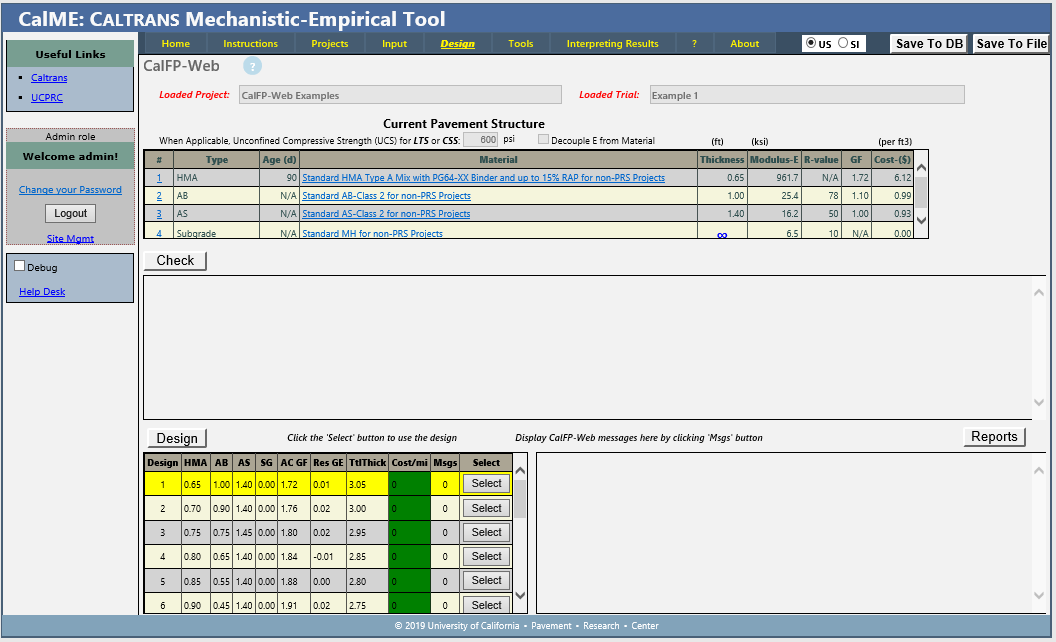Select the SI units radio button
This screenshot has height=642, width=1056.
click(843, 43)
